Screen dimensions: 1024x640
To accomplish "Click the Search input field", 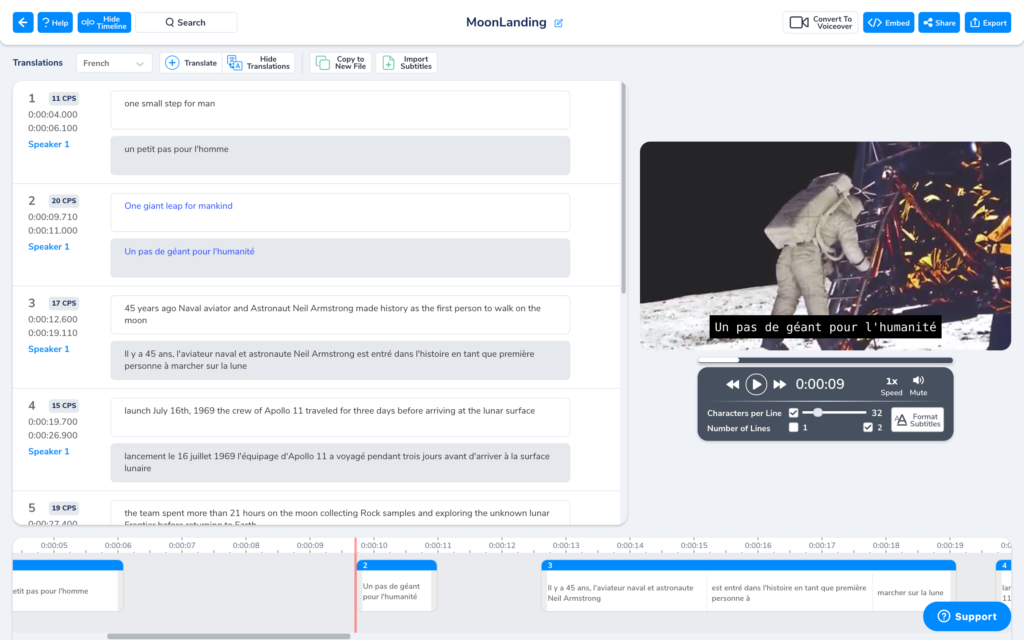I will click(186, 22).
